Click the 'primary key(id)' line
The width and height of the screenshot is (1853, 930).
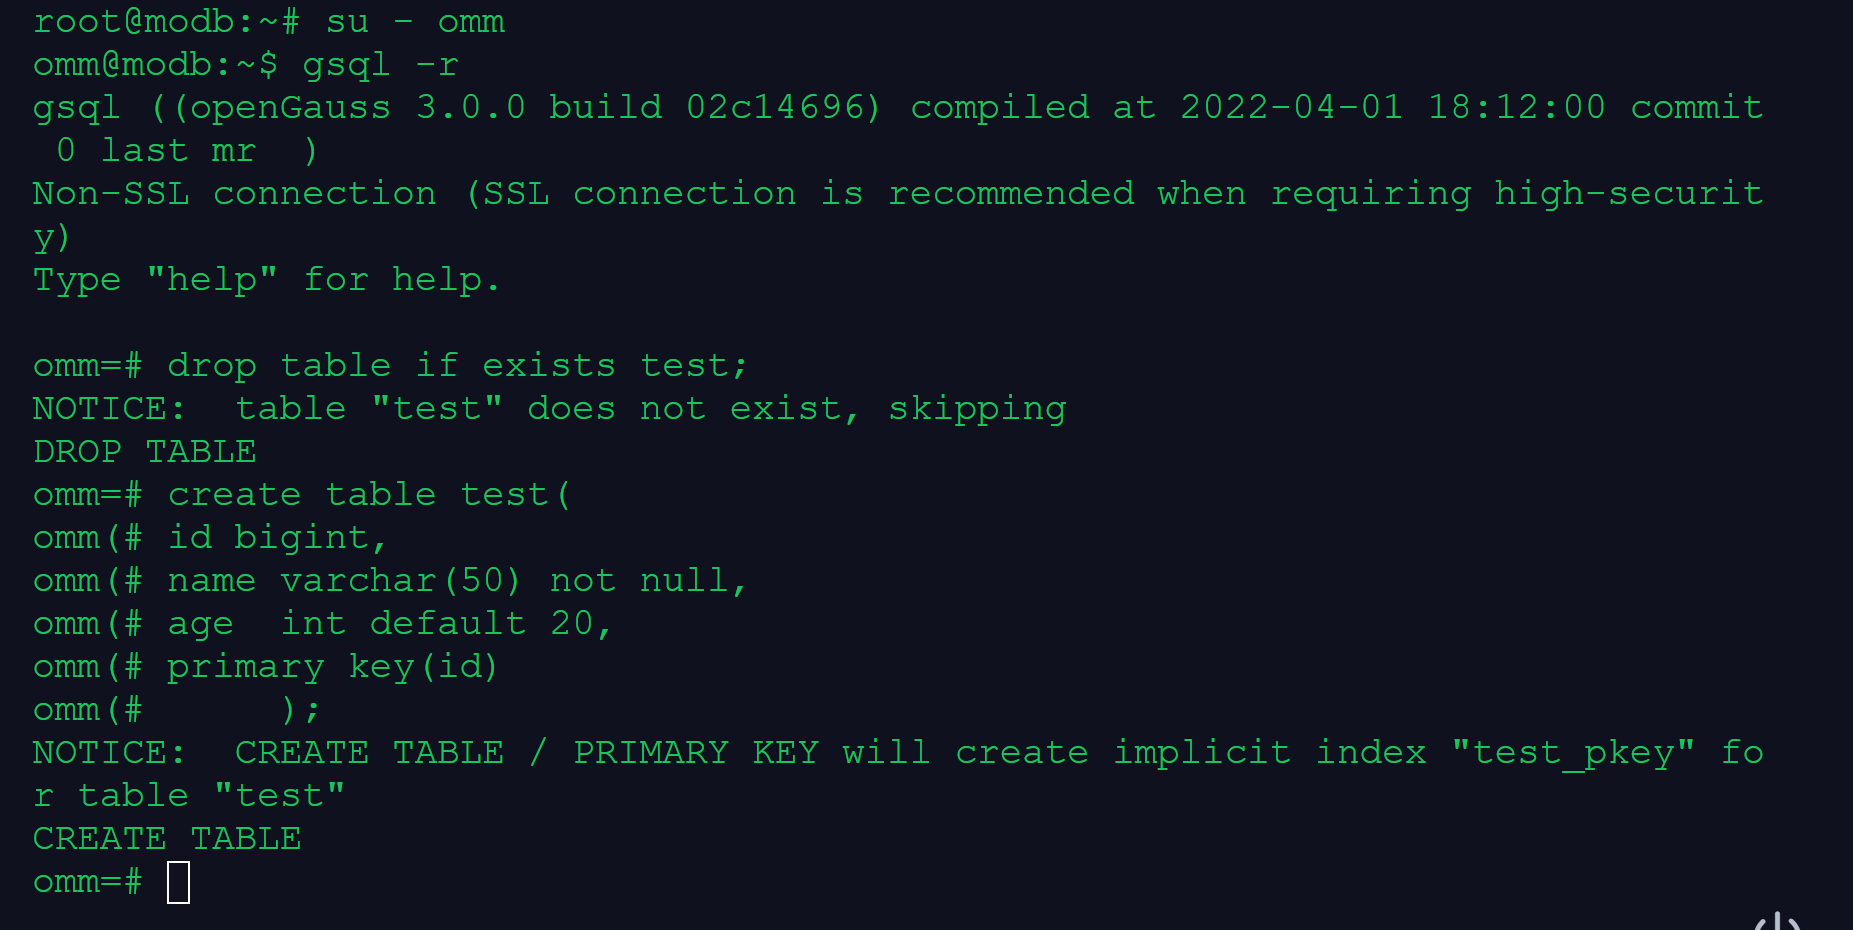[x=332, y=667]
